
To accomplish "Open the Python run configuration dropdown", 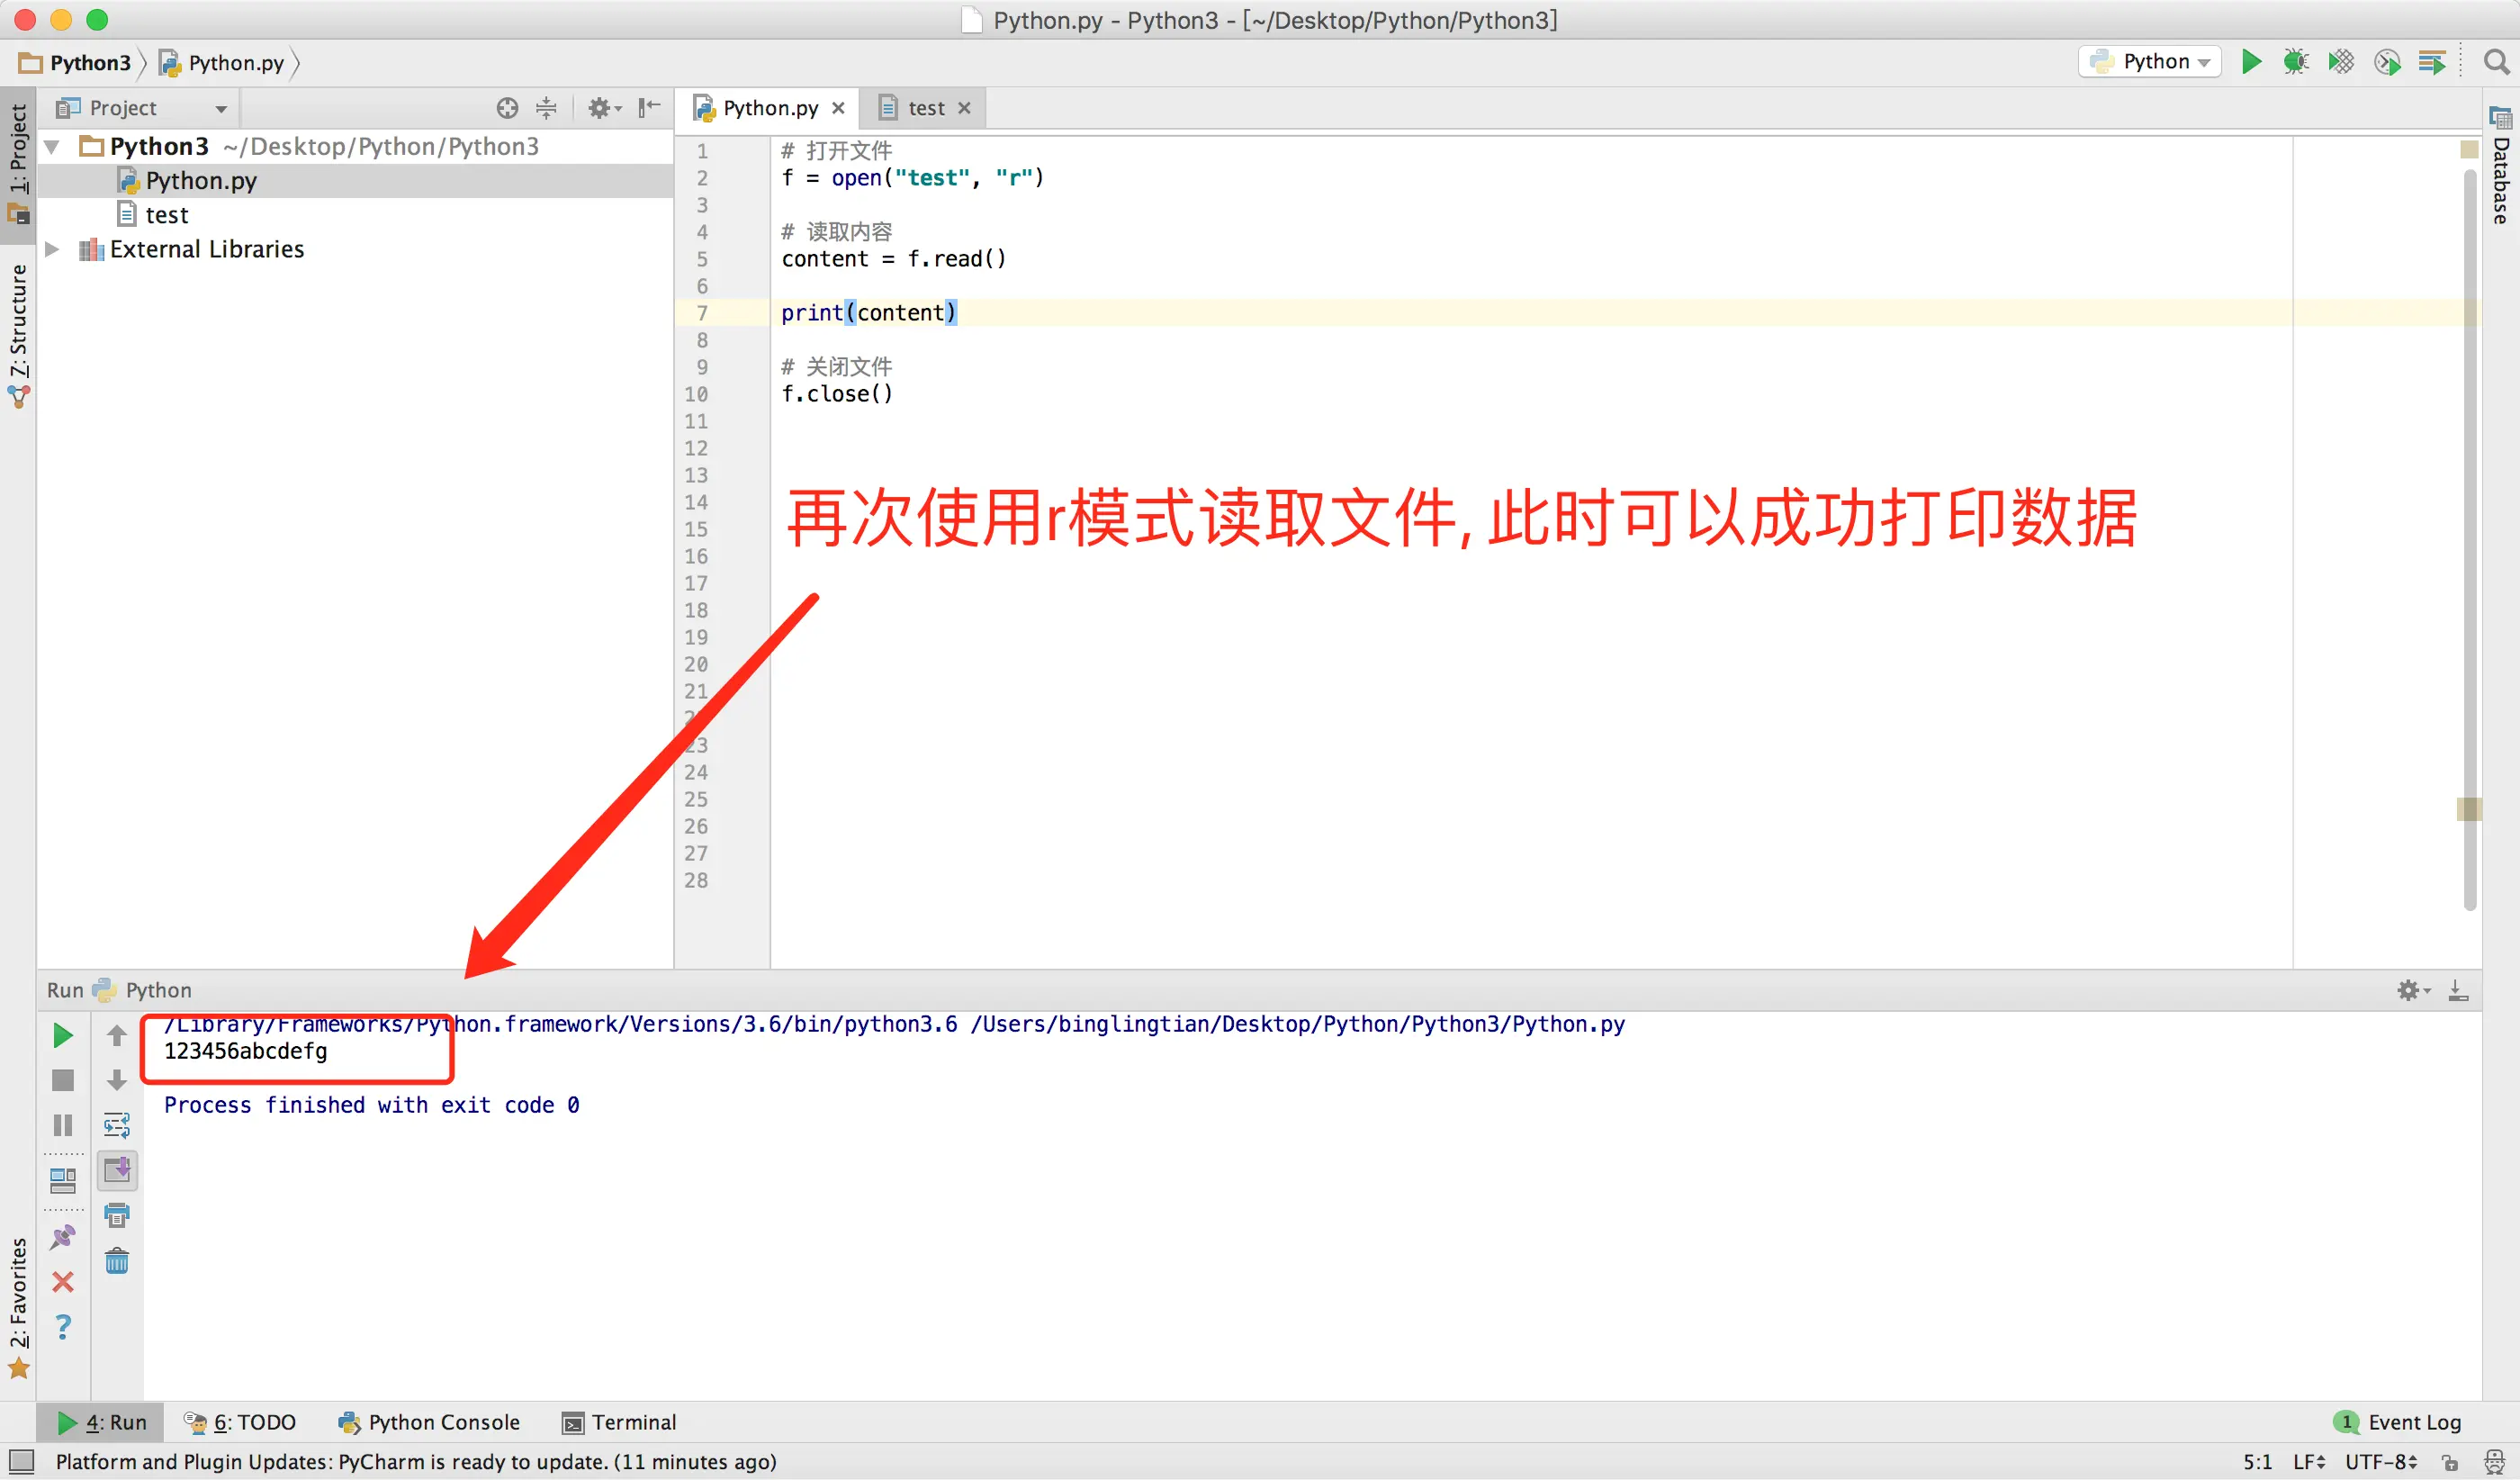I will coord(2150,62).
